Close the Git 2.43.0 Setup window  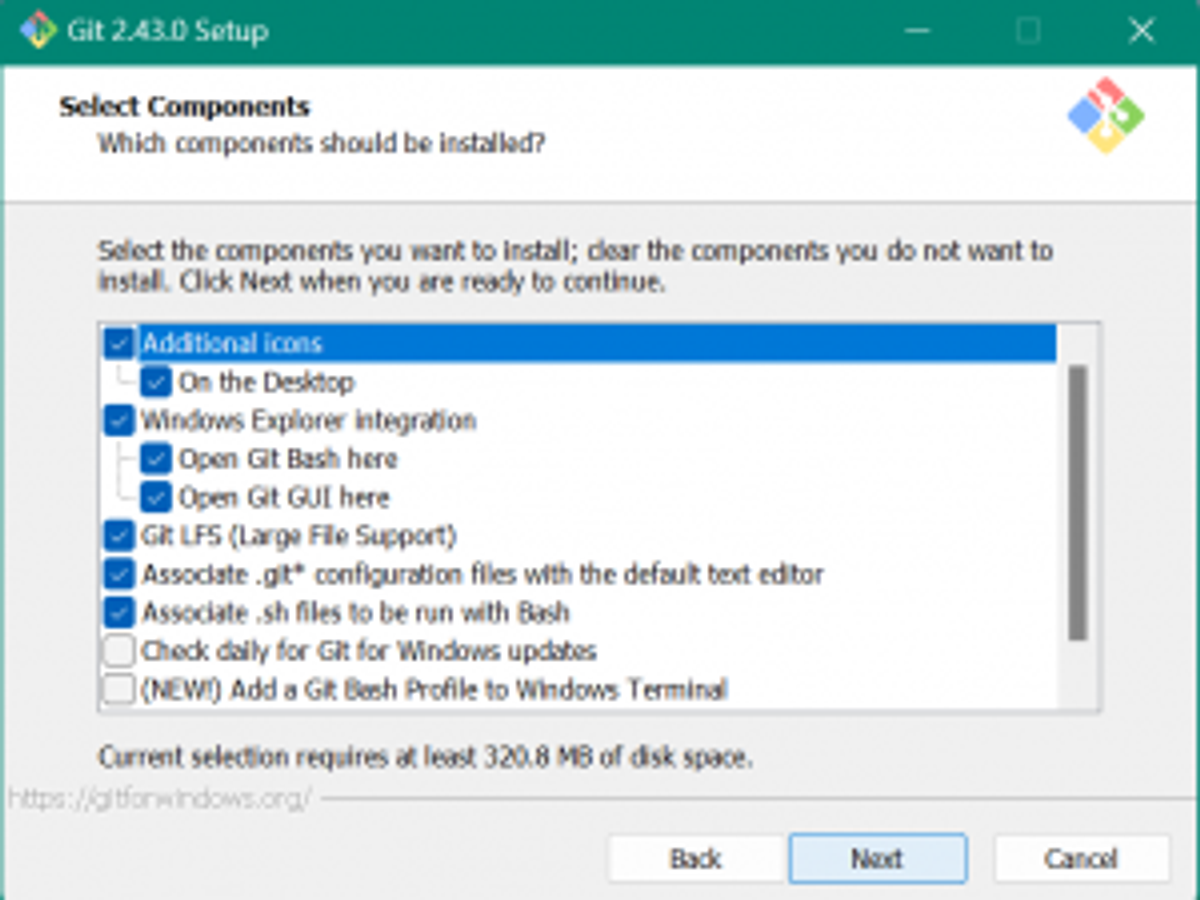(1141, 31)
